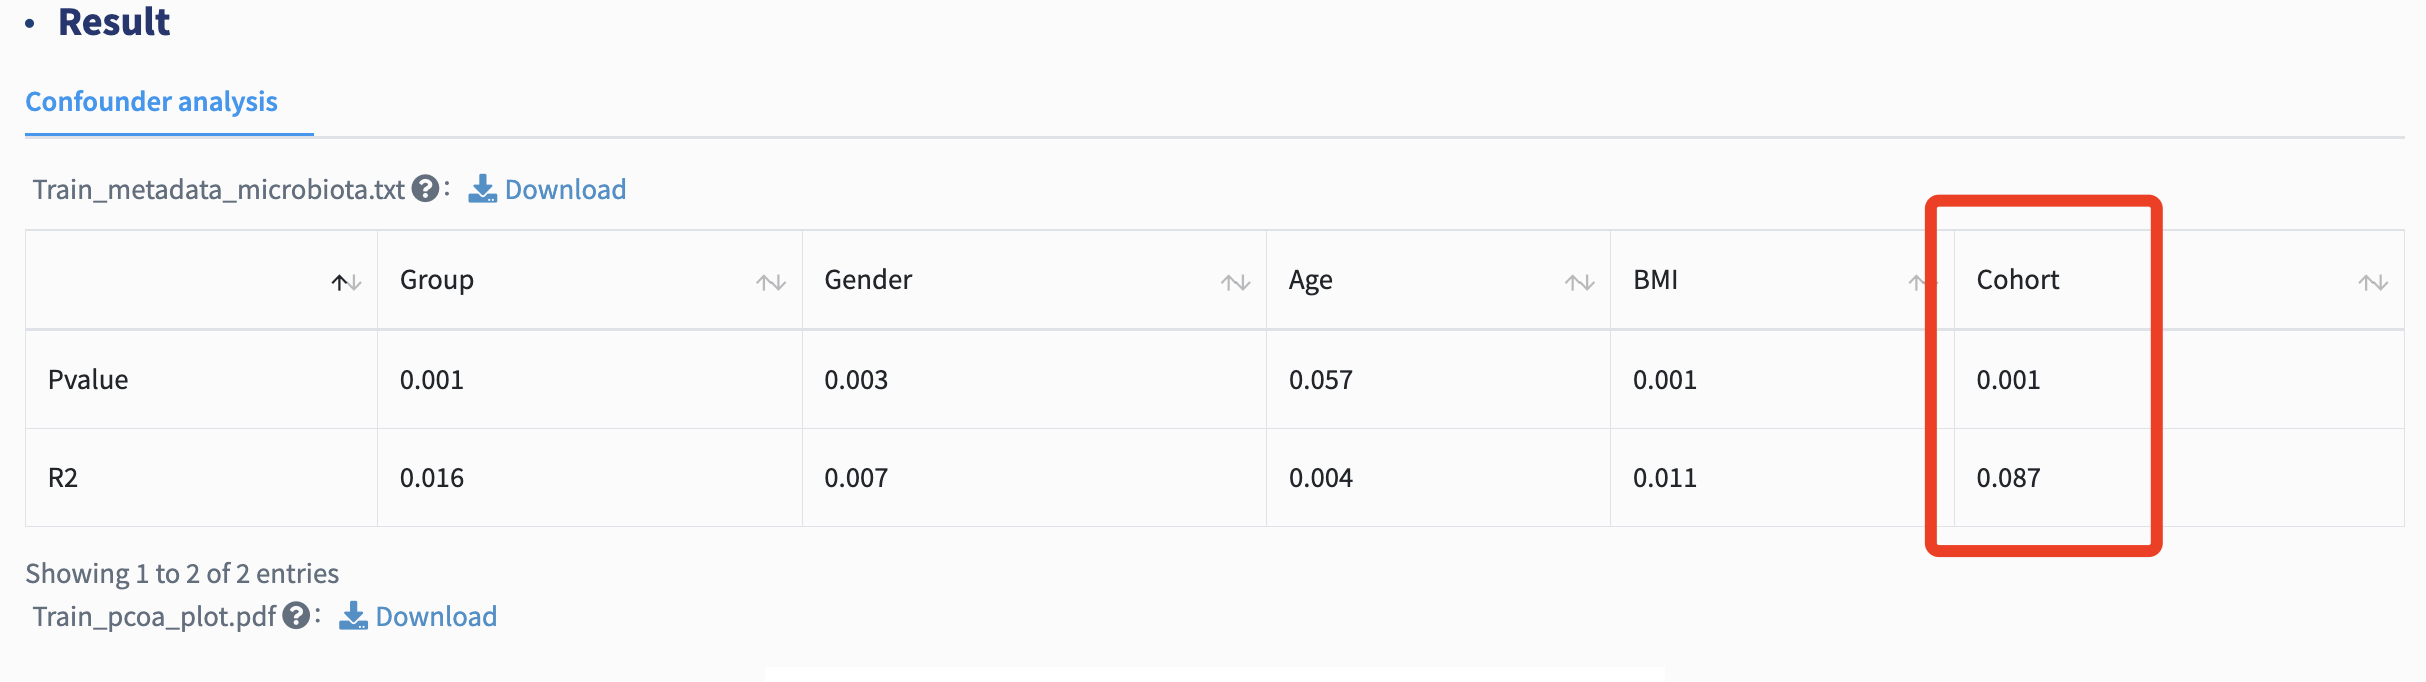Download the Train_pcoa_plot.pdf file link
Viewport: 2426px width, 682px height.
point(436,616)
